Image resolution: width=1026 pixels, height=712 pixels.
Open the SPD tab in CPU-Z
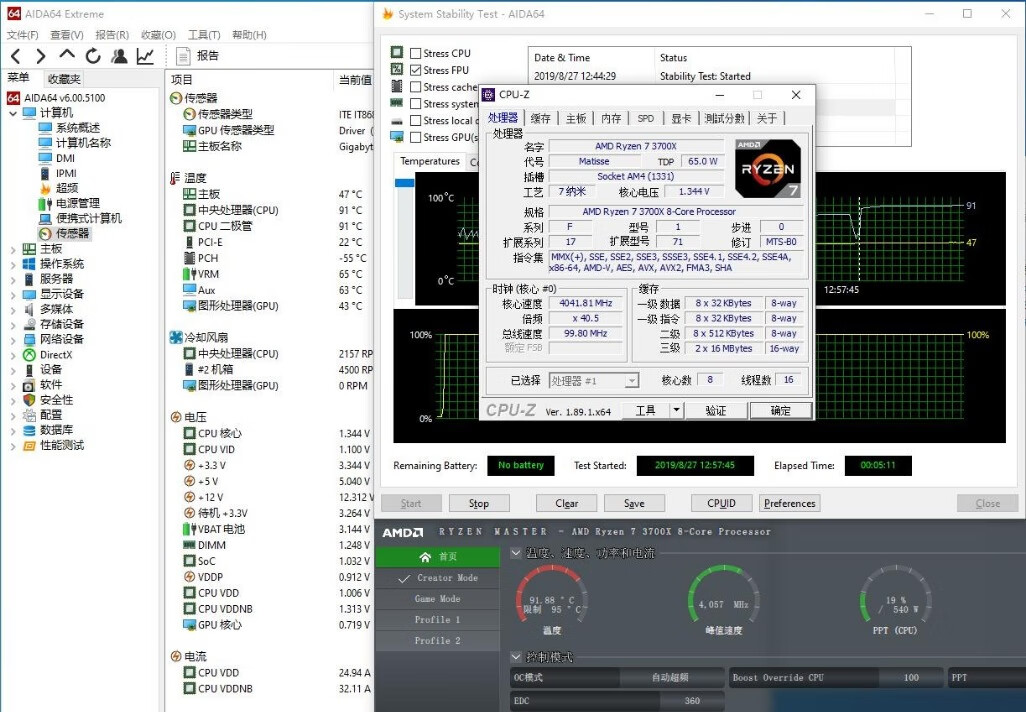(646, 118)
